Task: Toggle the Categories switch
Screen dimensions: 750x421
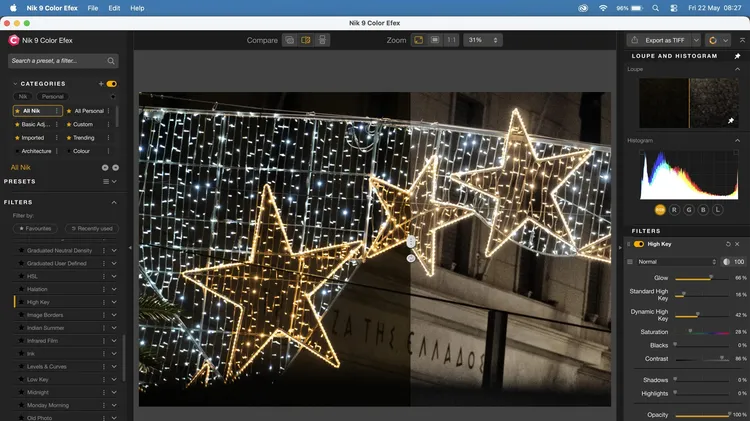Action: (112, 84)
